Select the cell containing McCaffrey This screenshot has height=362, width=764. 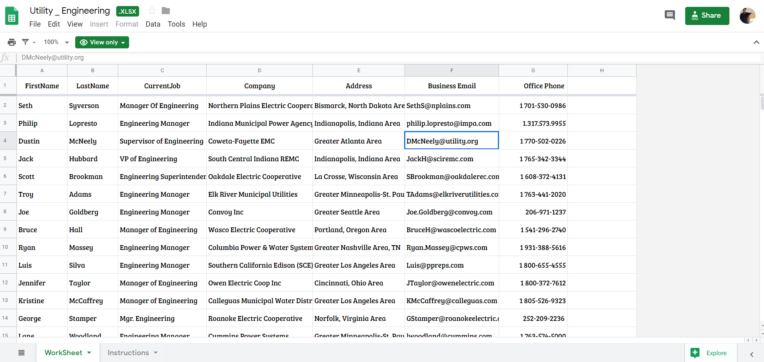pos(93,301)
